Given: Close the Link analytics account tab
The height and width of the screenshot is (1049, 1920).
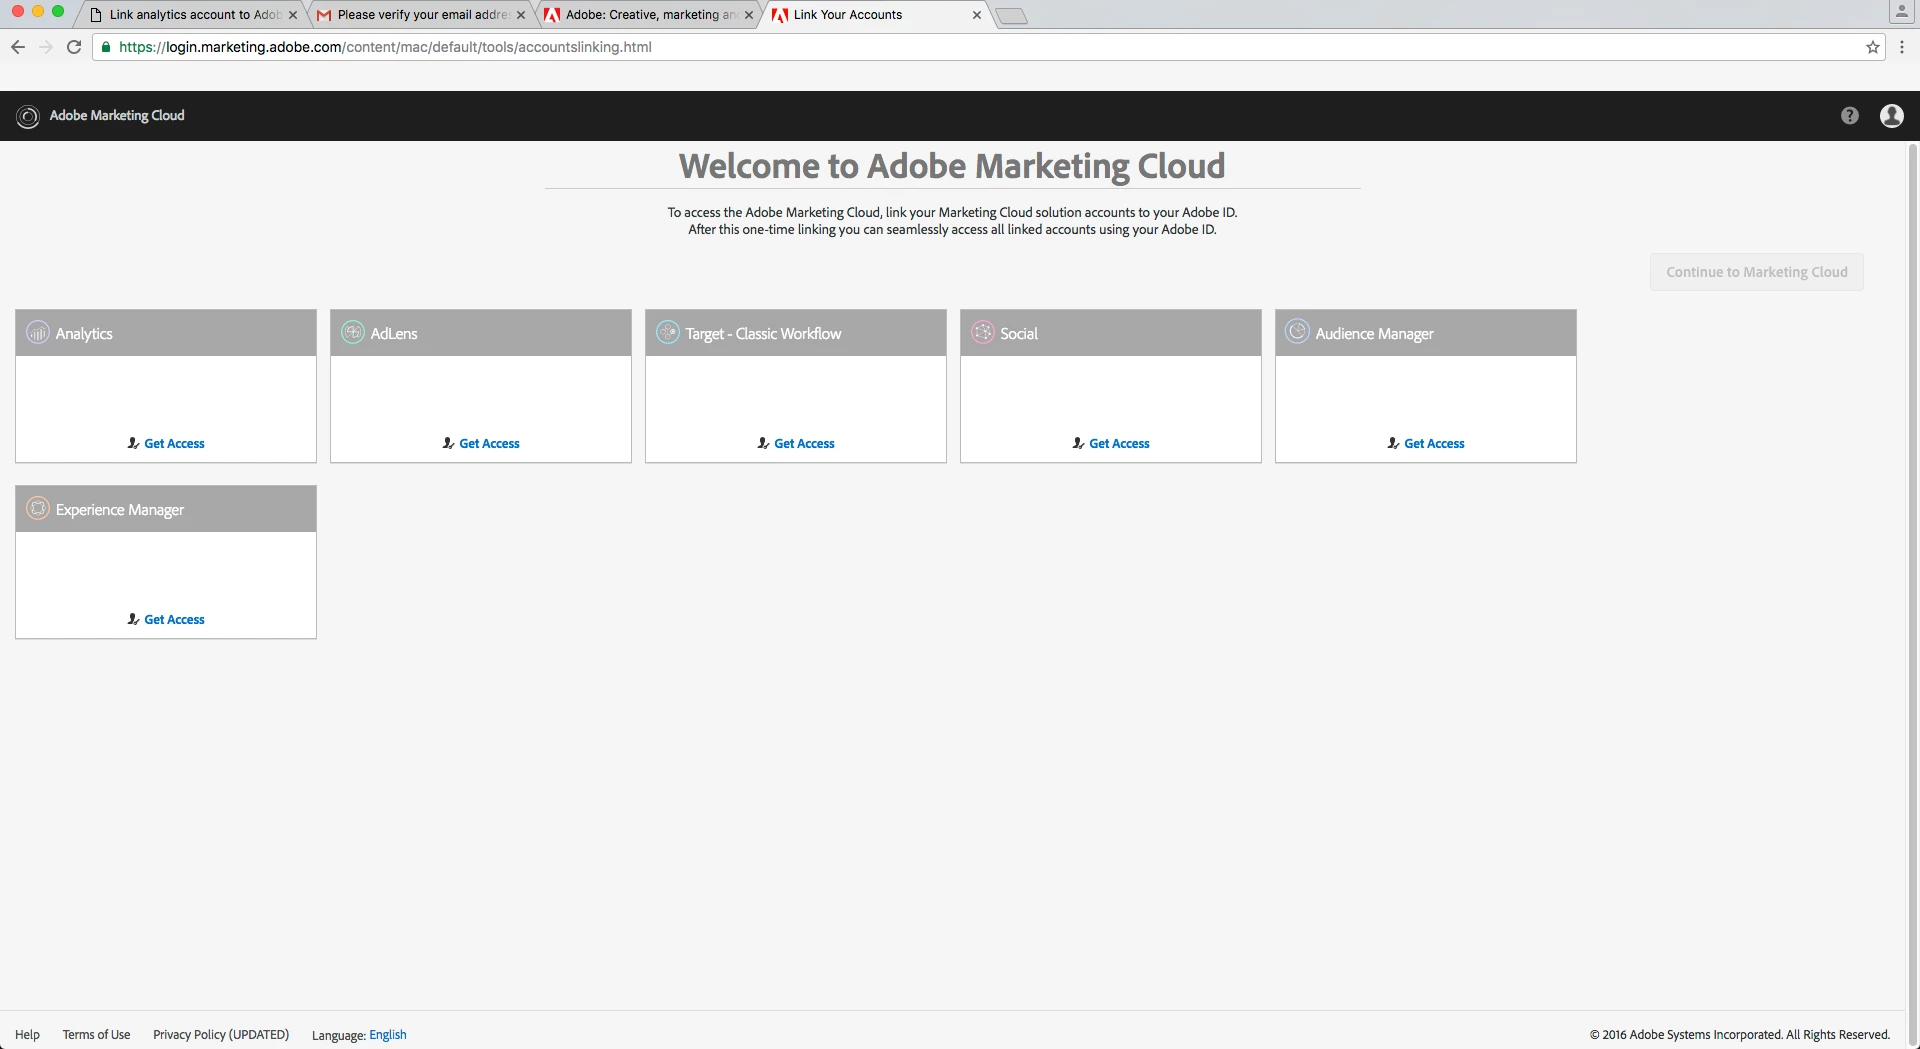Looking at the screenshot, I should tap(293, 15).
